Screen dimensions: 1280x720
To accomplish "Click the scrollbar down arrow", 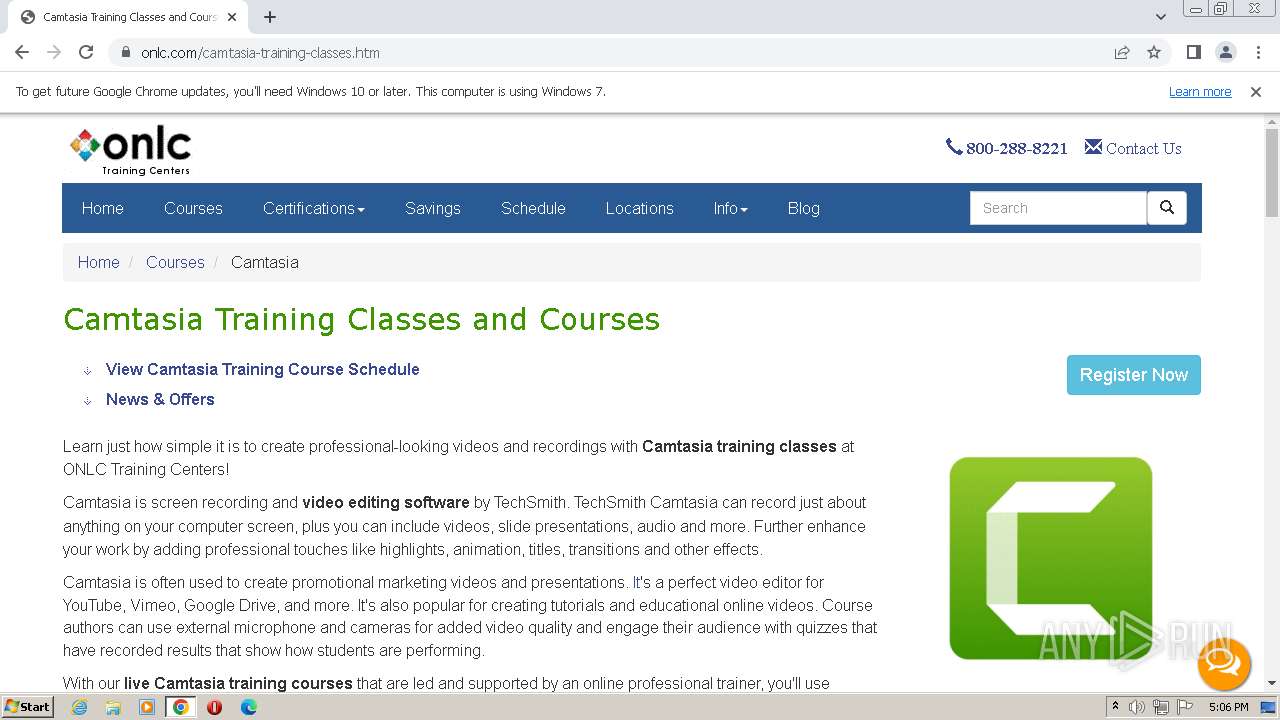I will pyautogui.click(x=1272, y=683).
